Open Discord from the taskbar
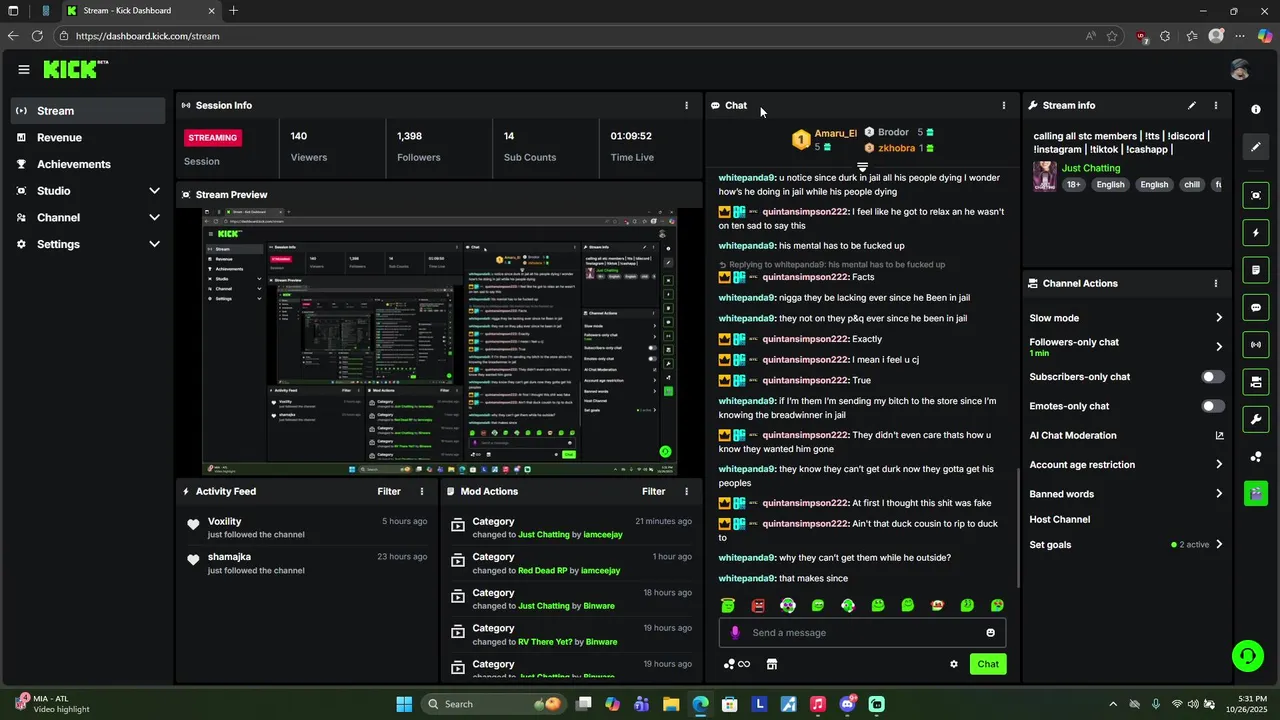1280x720 pixels. pos(848,704)
